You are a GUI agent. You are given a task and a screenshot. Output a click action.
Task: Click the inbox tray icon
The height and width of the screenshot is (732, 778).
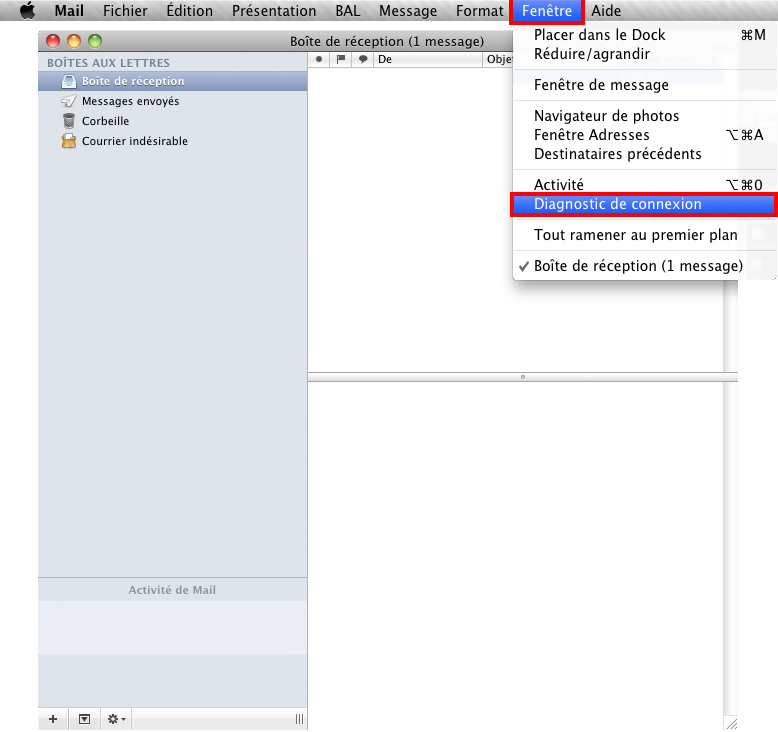[69, 81]
